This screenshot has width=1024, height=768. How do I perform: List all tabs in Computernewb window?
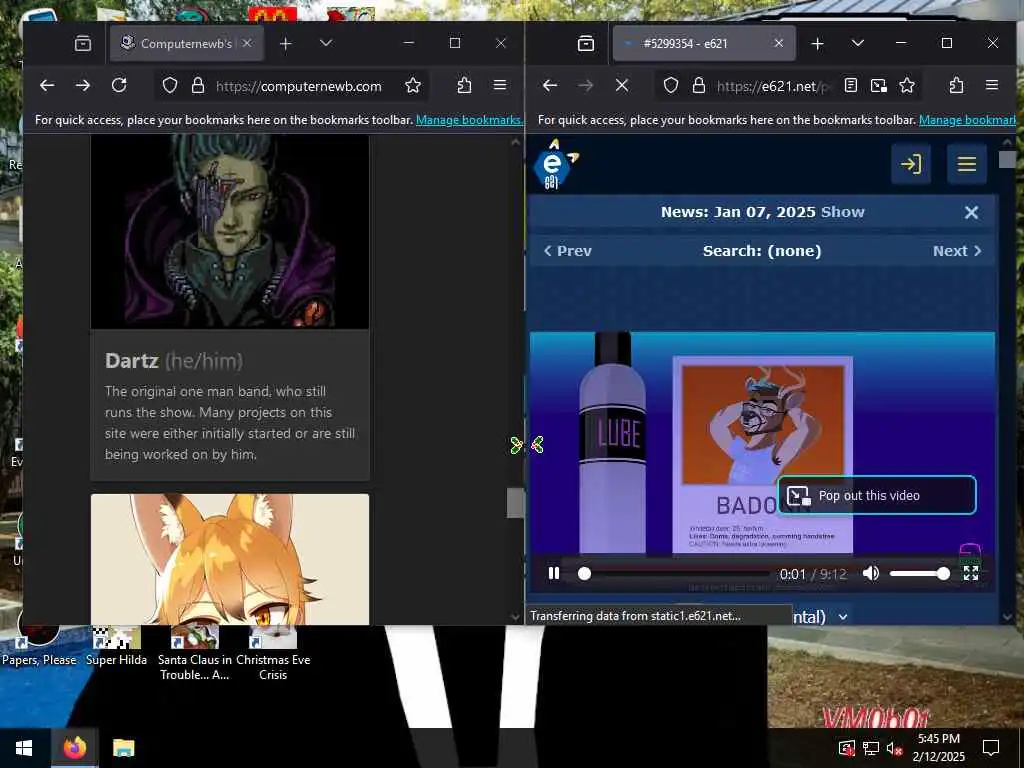click(326, 44)
